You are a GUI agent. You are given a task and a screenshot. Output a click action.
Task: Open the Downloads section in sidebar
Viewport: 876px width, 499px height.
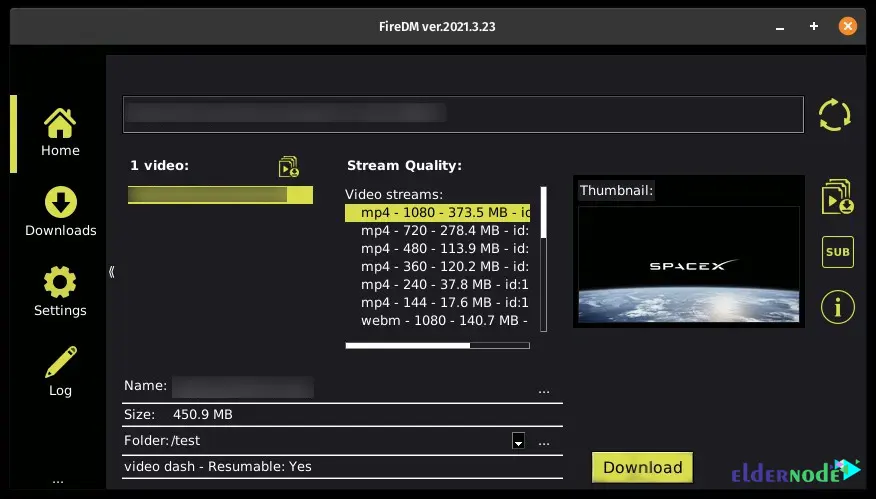tap(60, 212)
